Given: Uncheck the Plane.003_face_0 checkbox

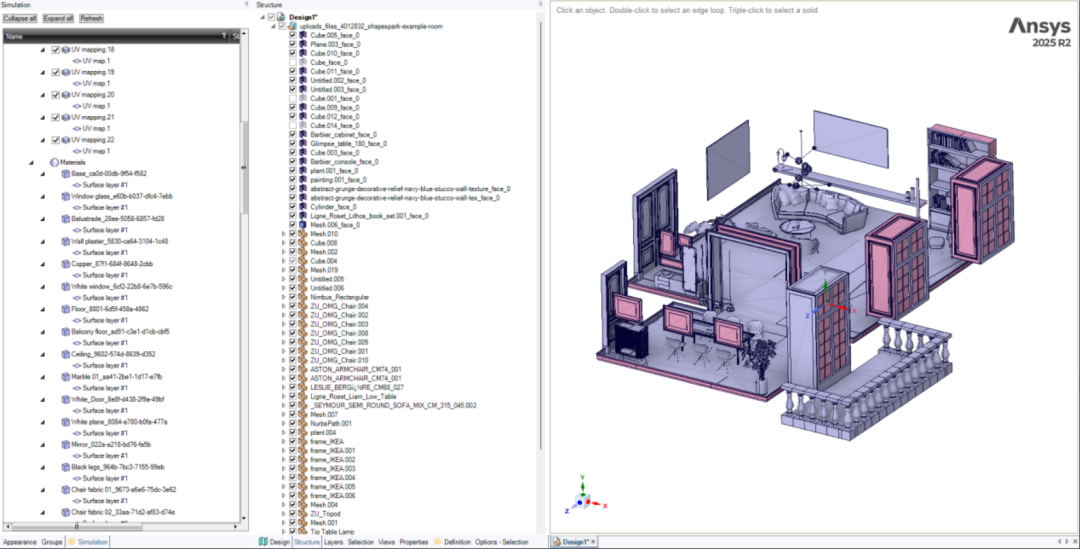Looking at the screenshot, I should pos(293,44).
